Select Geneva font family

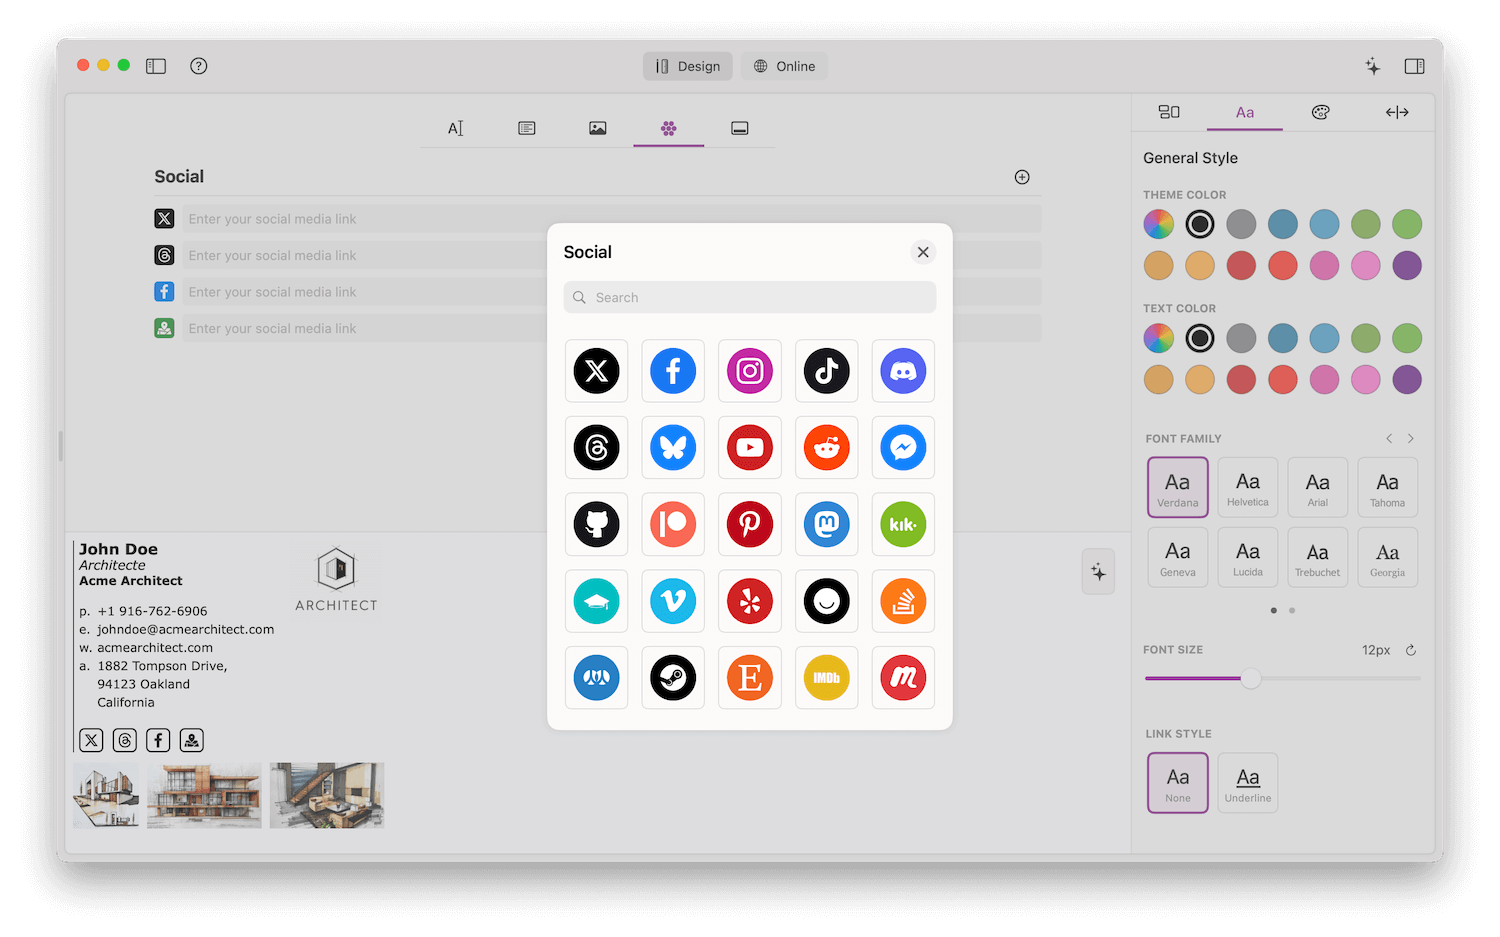click(1178, 557)
